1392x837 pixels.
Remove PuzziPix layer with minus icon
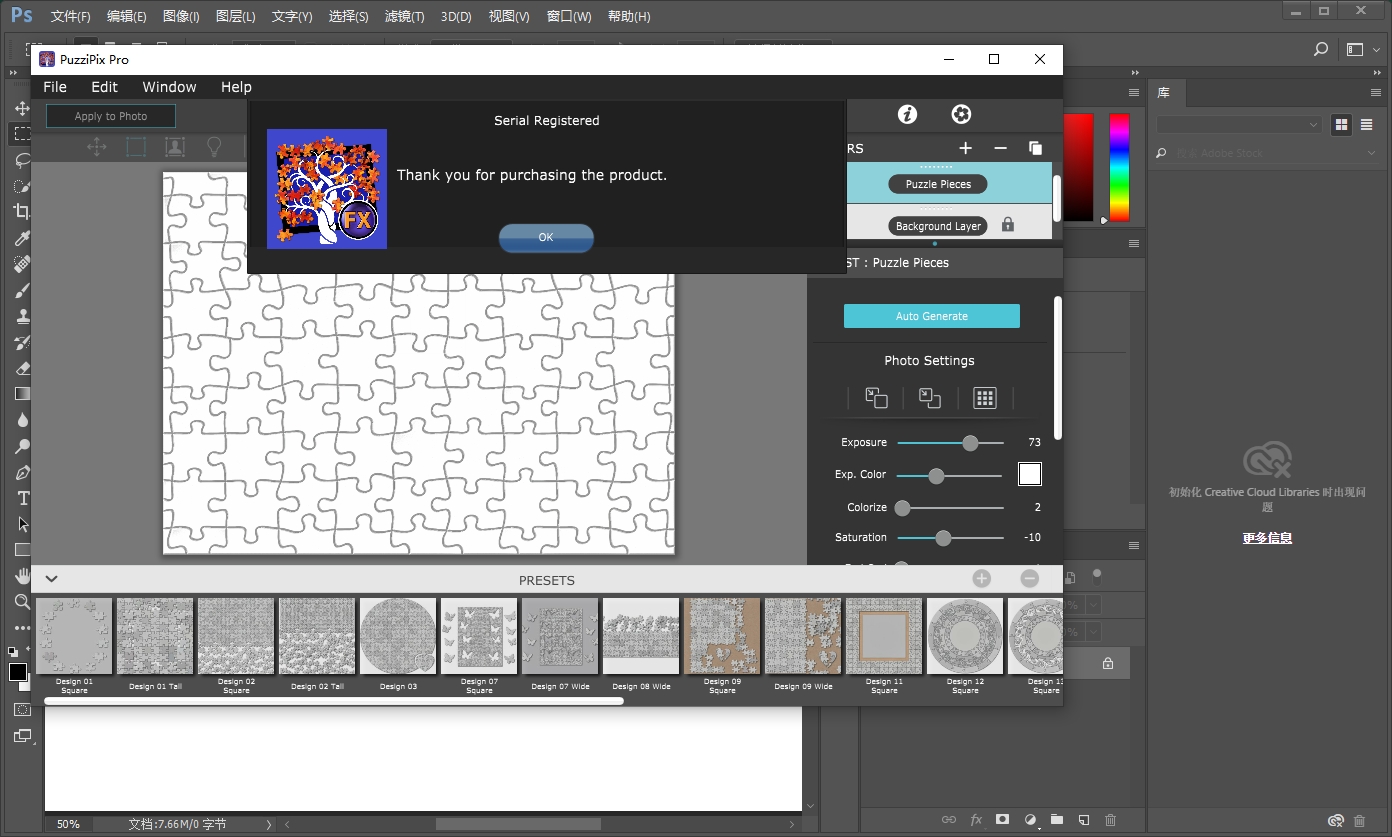pyautogui.click(x=1000, y=148)
